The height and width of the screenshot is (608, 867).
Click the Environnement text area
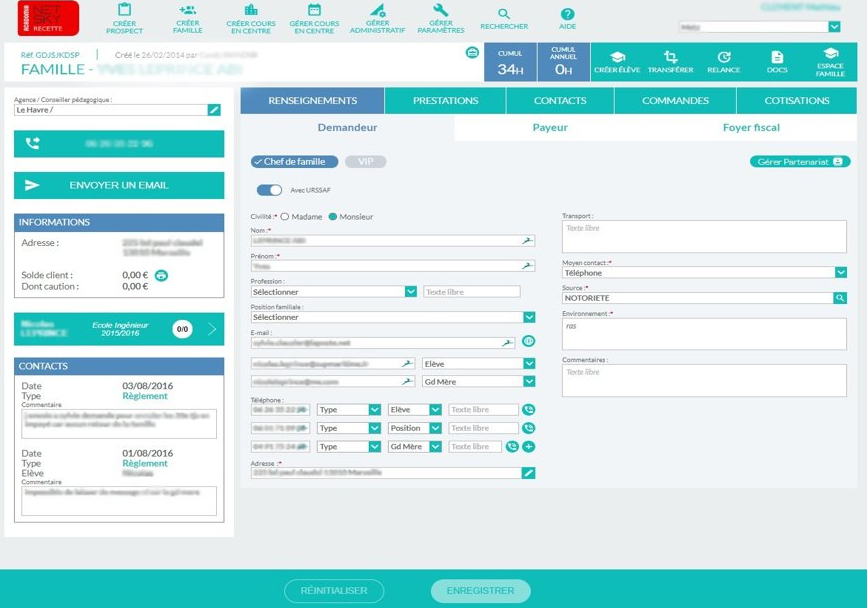pyautogui.click(x=704, y=334)
